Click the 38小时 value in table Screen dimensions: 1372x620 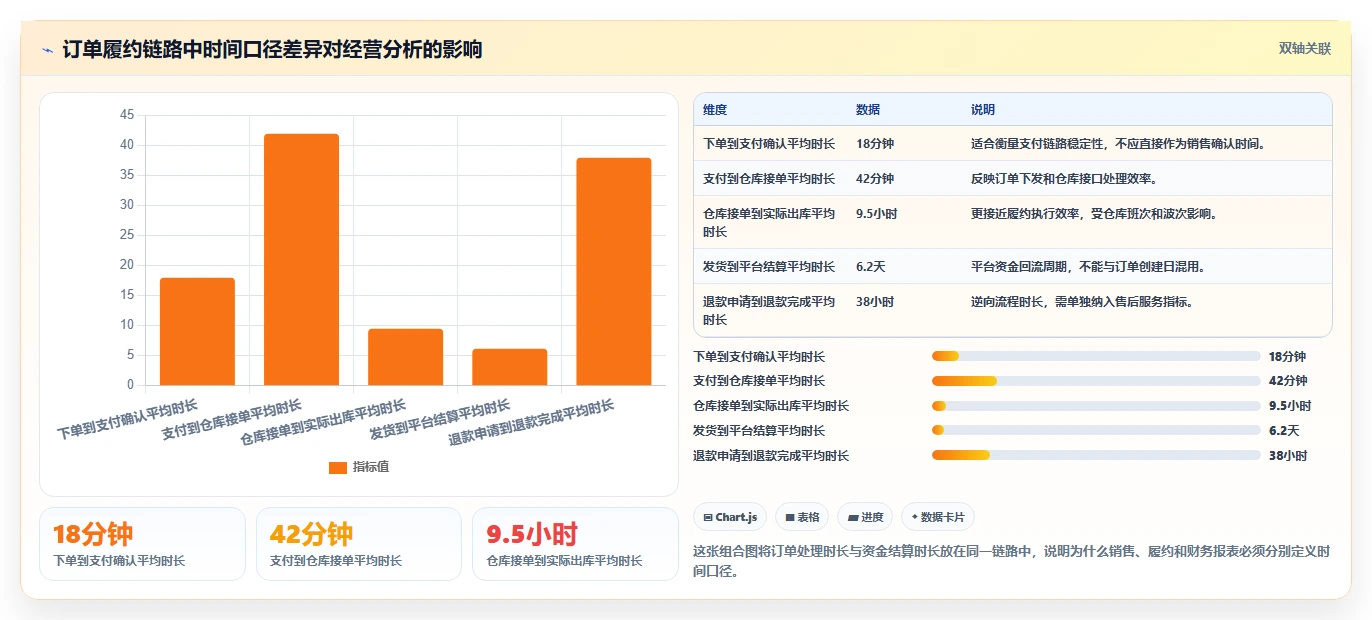(875, 301)
